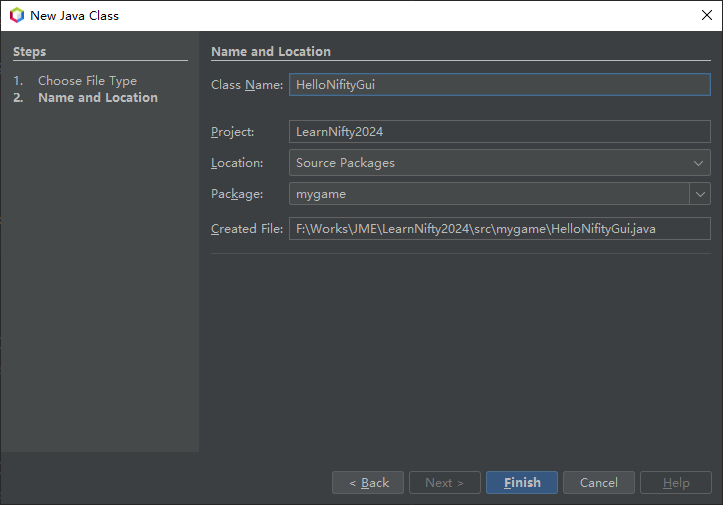Image resolution: width=723 pixels, height=505 pixels.
Task: Click the NetBeans icon in the title bar
Action: tap(16, 15)
